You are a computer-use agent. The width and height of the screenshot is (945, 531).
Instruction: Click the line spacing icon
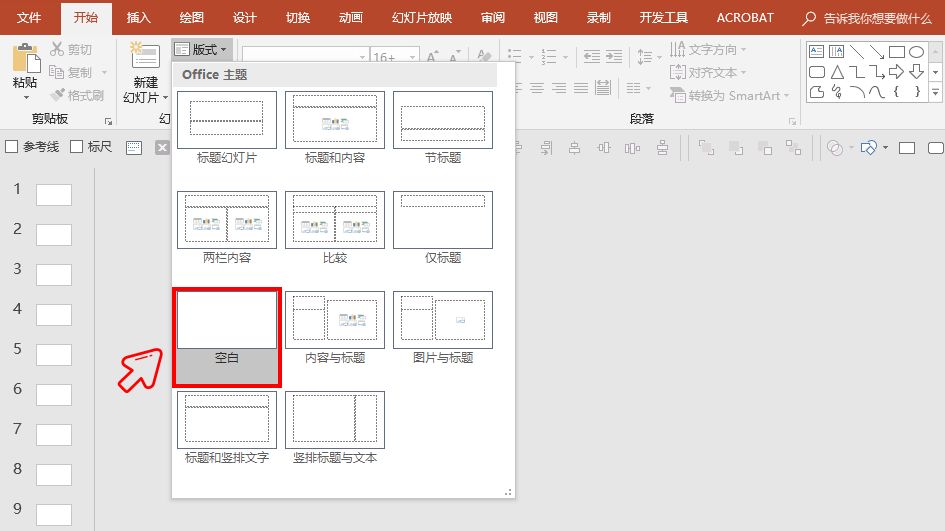[645, 57]
